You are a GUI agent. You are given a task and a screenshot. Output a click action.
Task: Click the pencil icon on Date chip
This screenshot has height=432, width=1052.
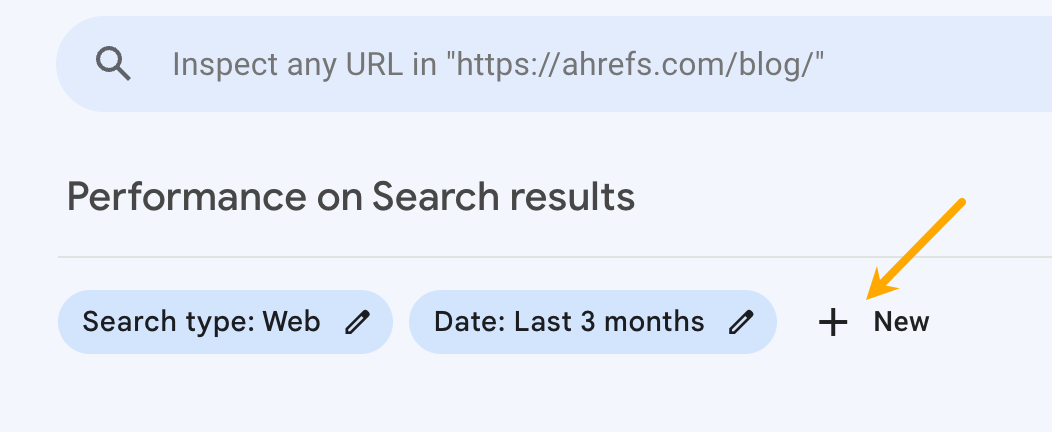click(741, 322)
